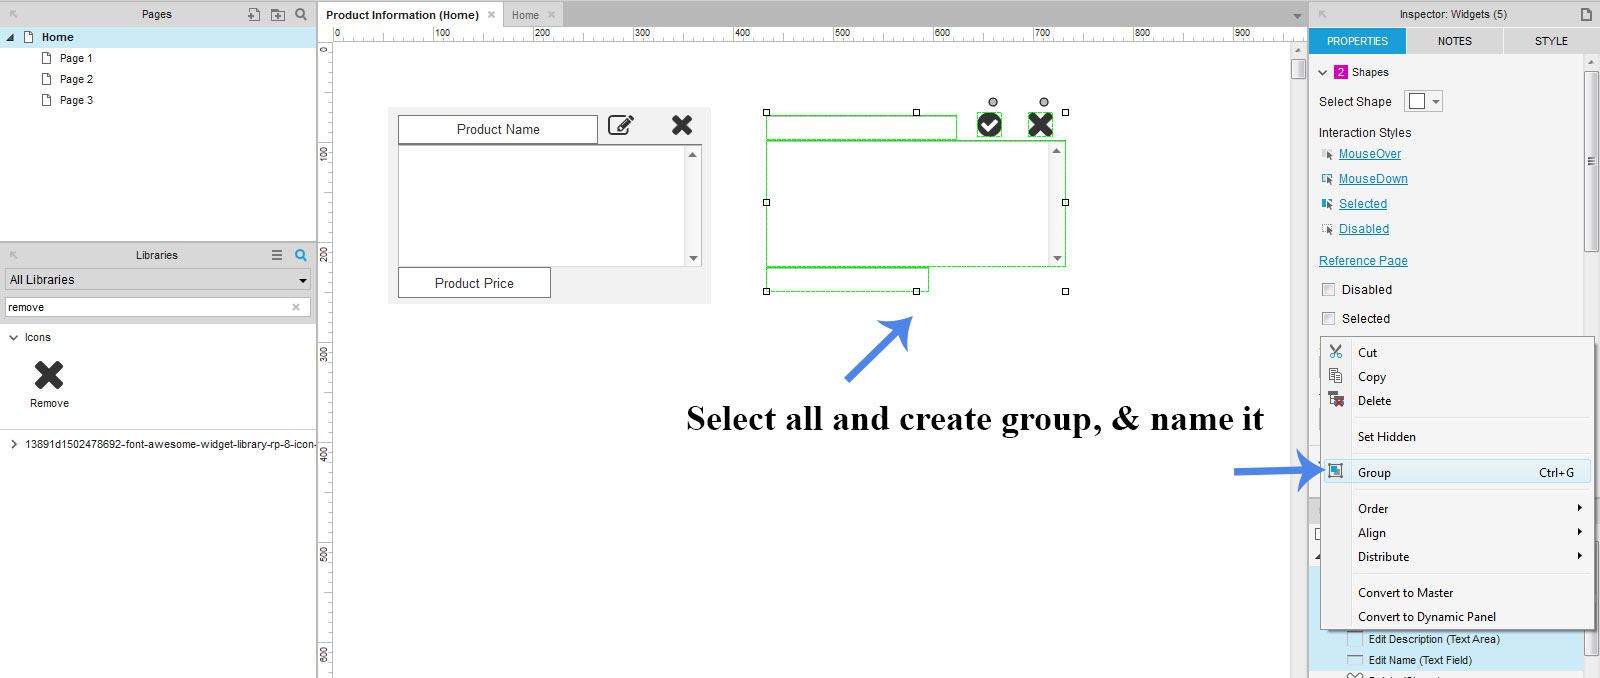
Task: Add a new folder in Pages panel
Action: (x=278, y=15)
